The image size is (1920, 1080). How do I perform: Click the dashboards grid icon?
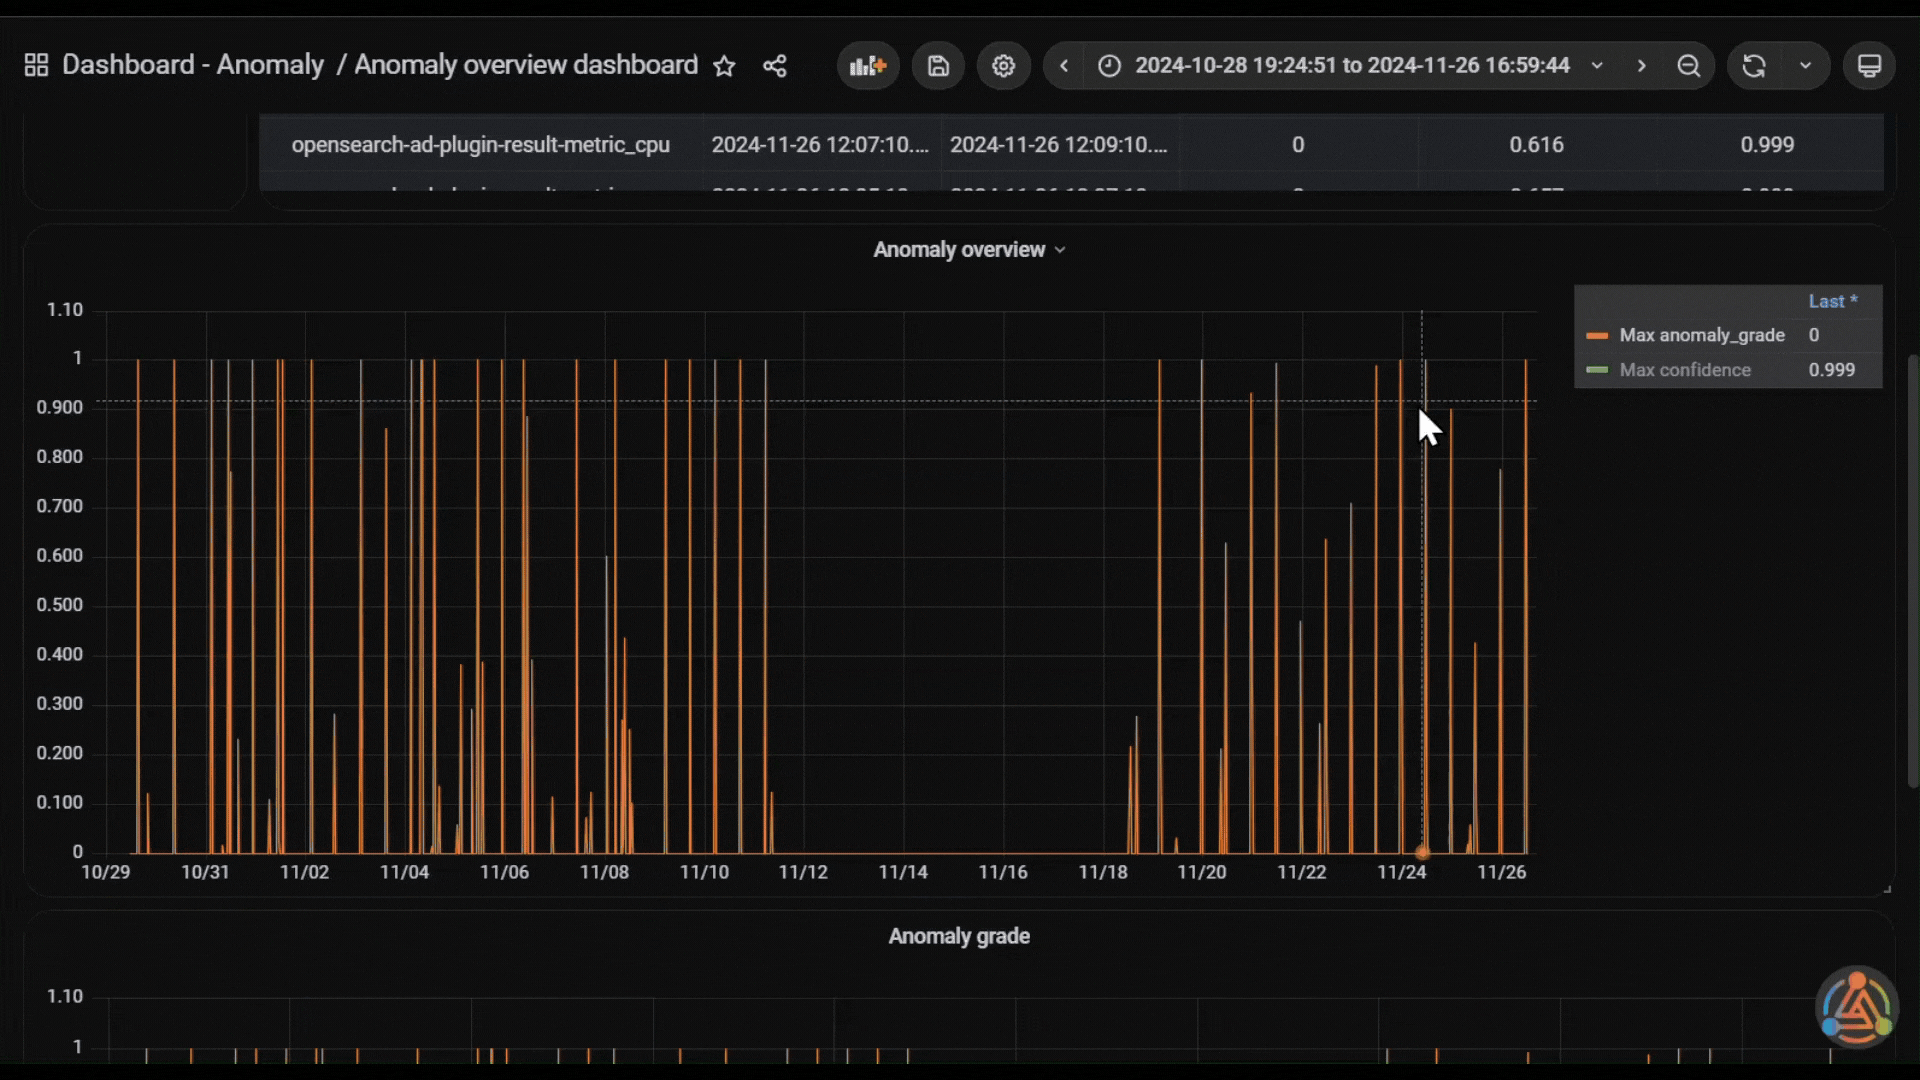tap(36, 66)
